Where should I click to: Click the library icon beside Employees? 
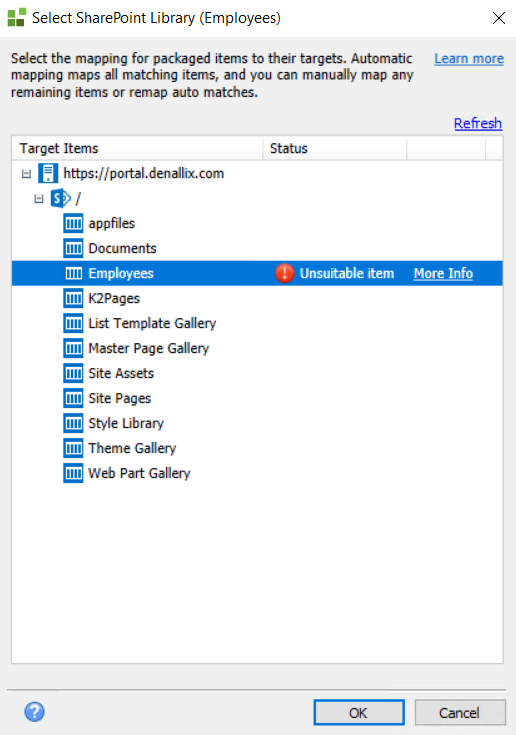(x=73, y=273)
